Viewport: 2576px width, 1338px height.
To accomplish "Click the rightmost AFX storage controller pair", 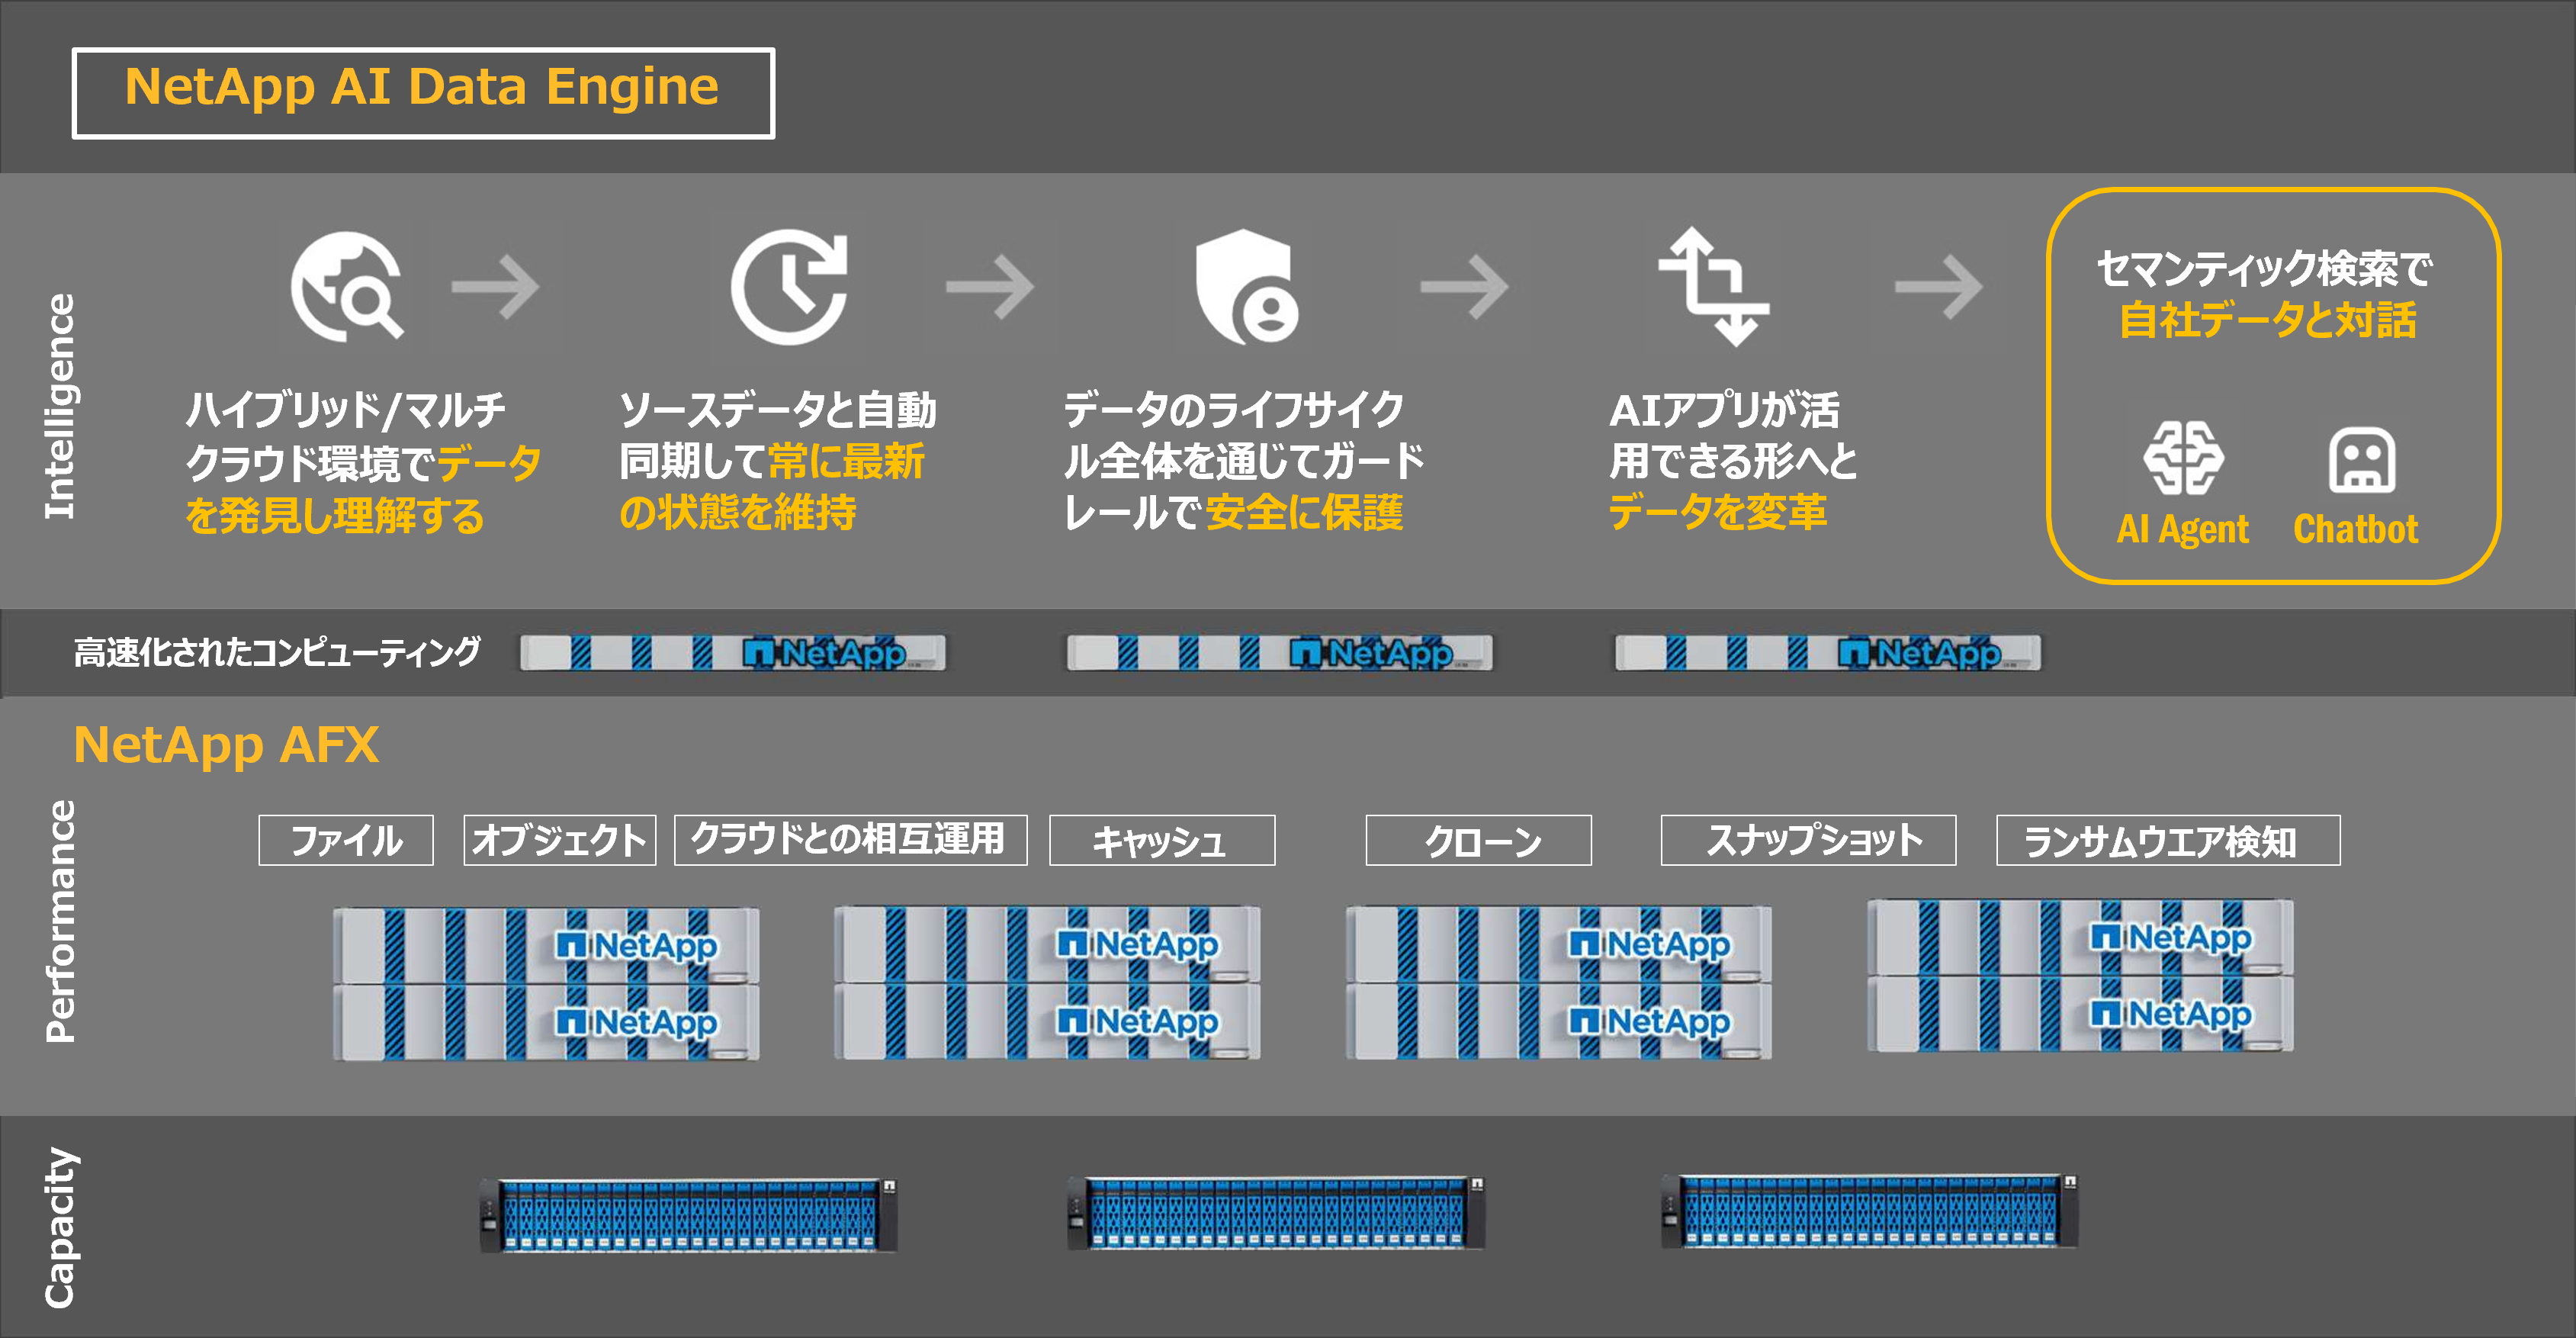I will tap(2080, 976).
